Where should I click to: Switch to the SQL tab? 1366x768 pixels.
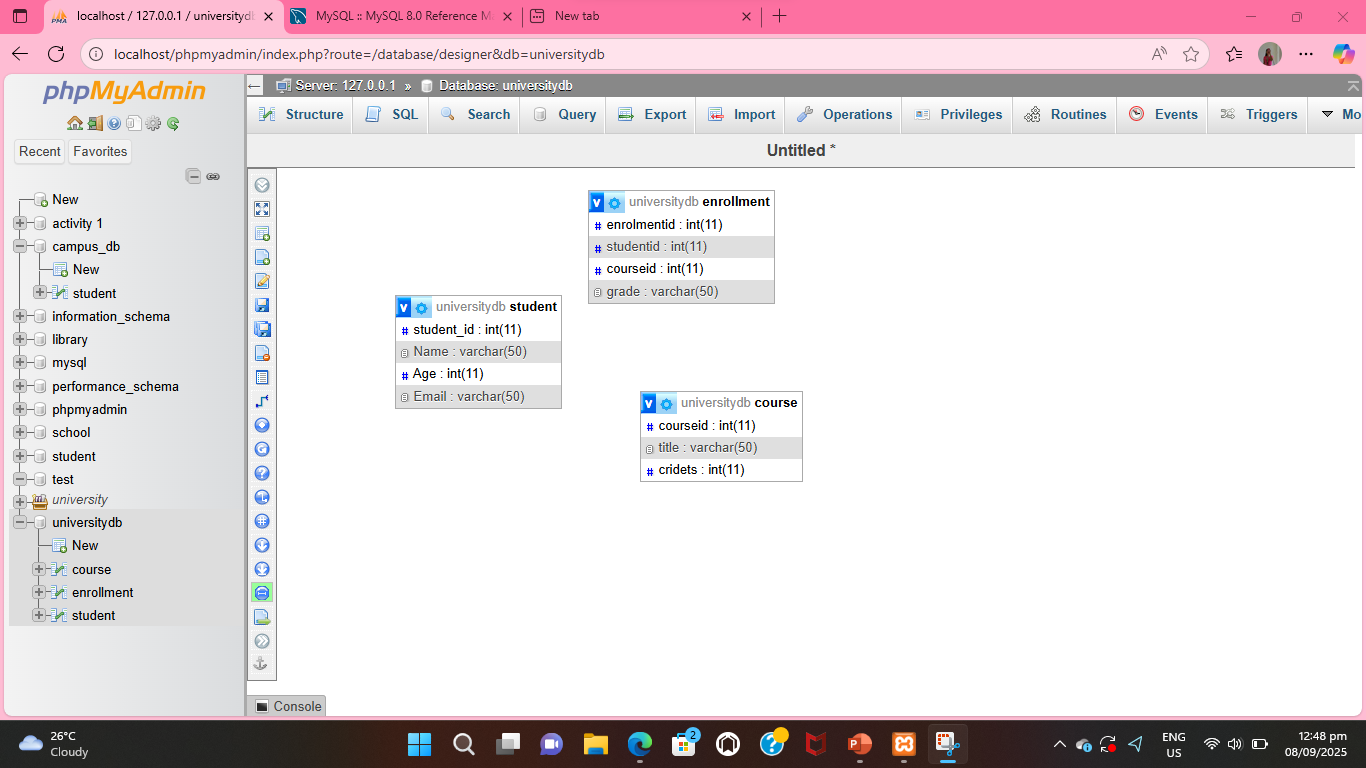pyautogui.click(x=392, y=115)
